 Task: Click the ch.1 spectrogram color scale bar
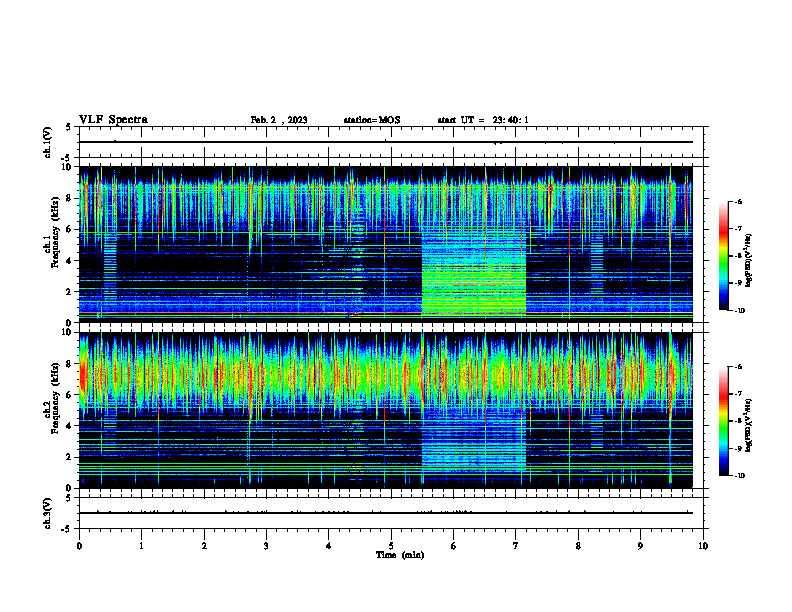pos(723,256)
